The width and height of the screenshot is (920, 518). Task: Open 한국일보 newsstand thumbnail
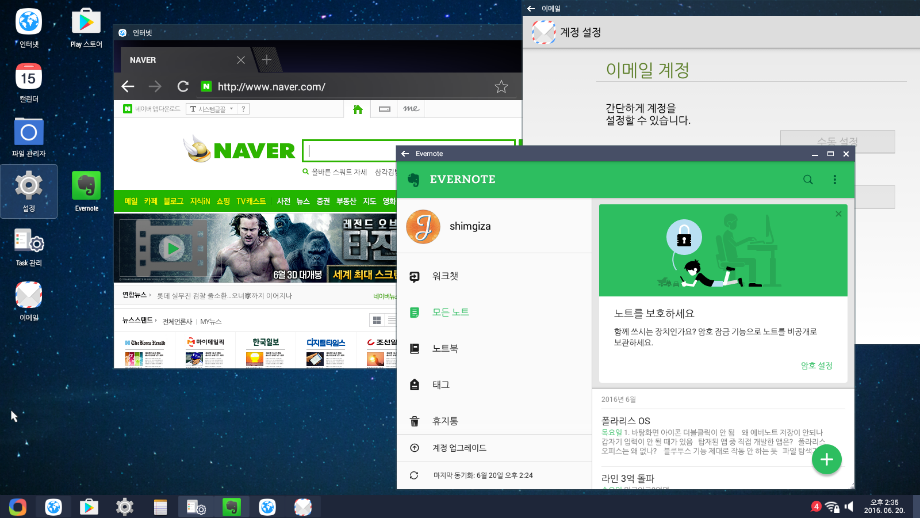(x=265, y=352)
